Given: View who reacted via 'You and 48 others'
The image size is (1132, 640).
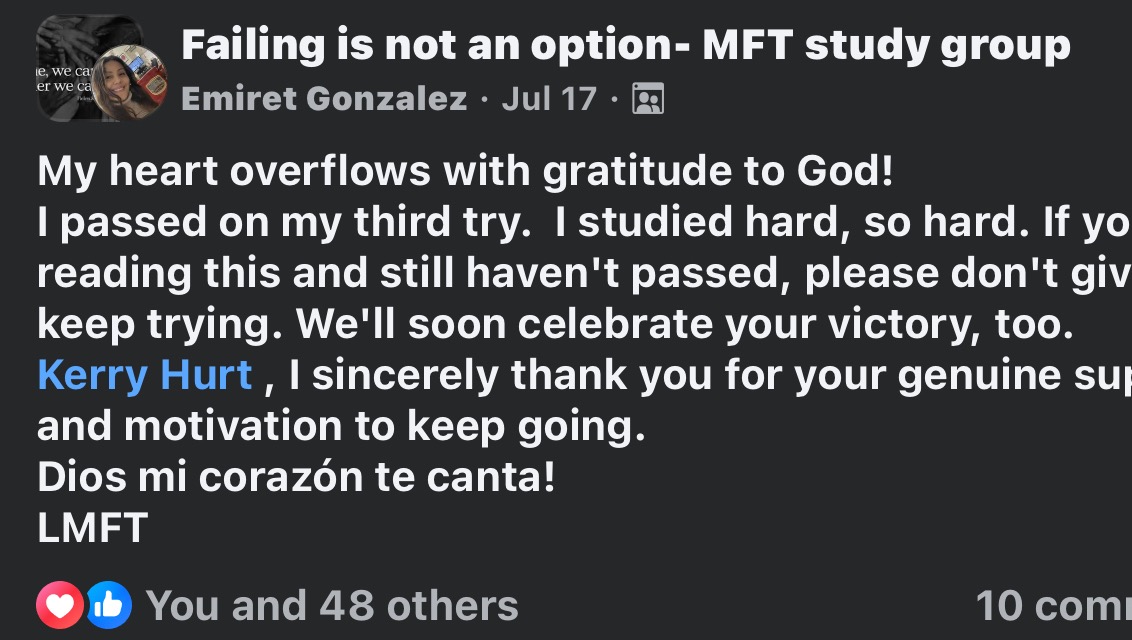Looking at the screenshot, I should point(332,605).
